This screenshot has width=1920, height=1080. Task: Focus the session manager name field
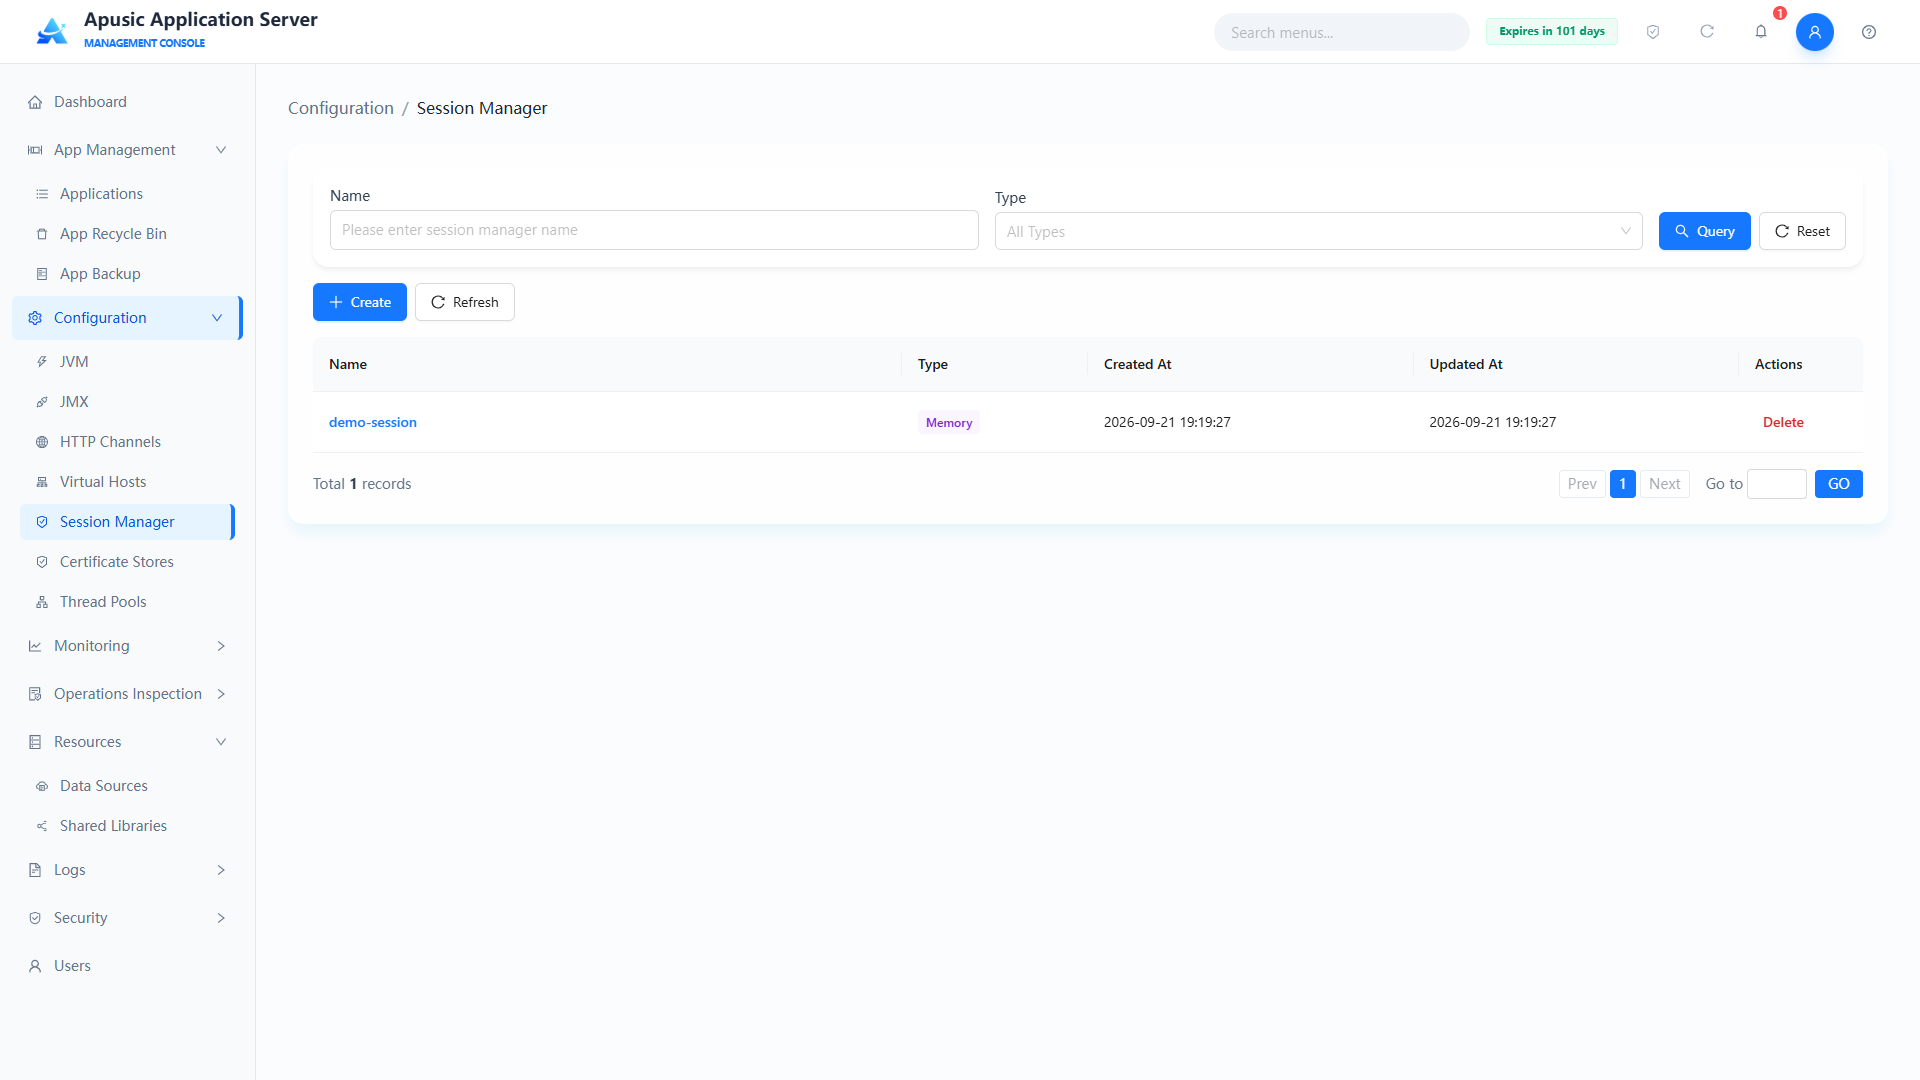click(x=654, y=230)
